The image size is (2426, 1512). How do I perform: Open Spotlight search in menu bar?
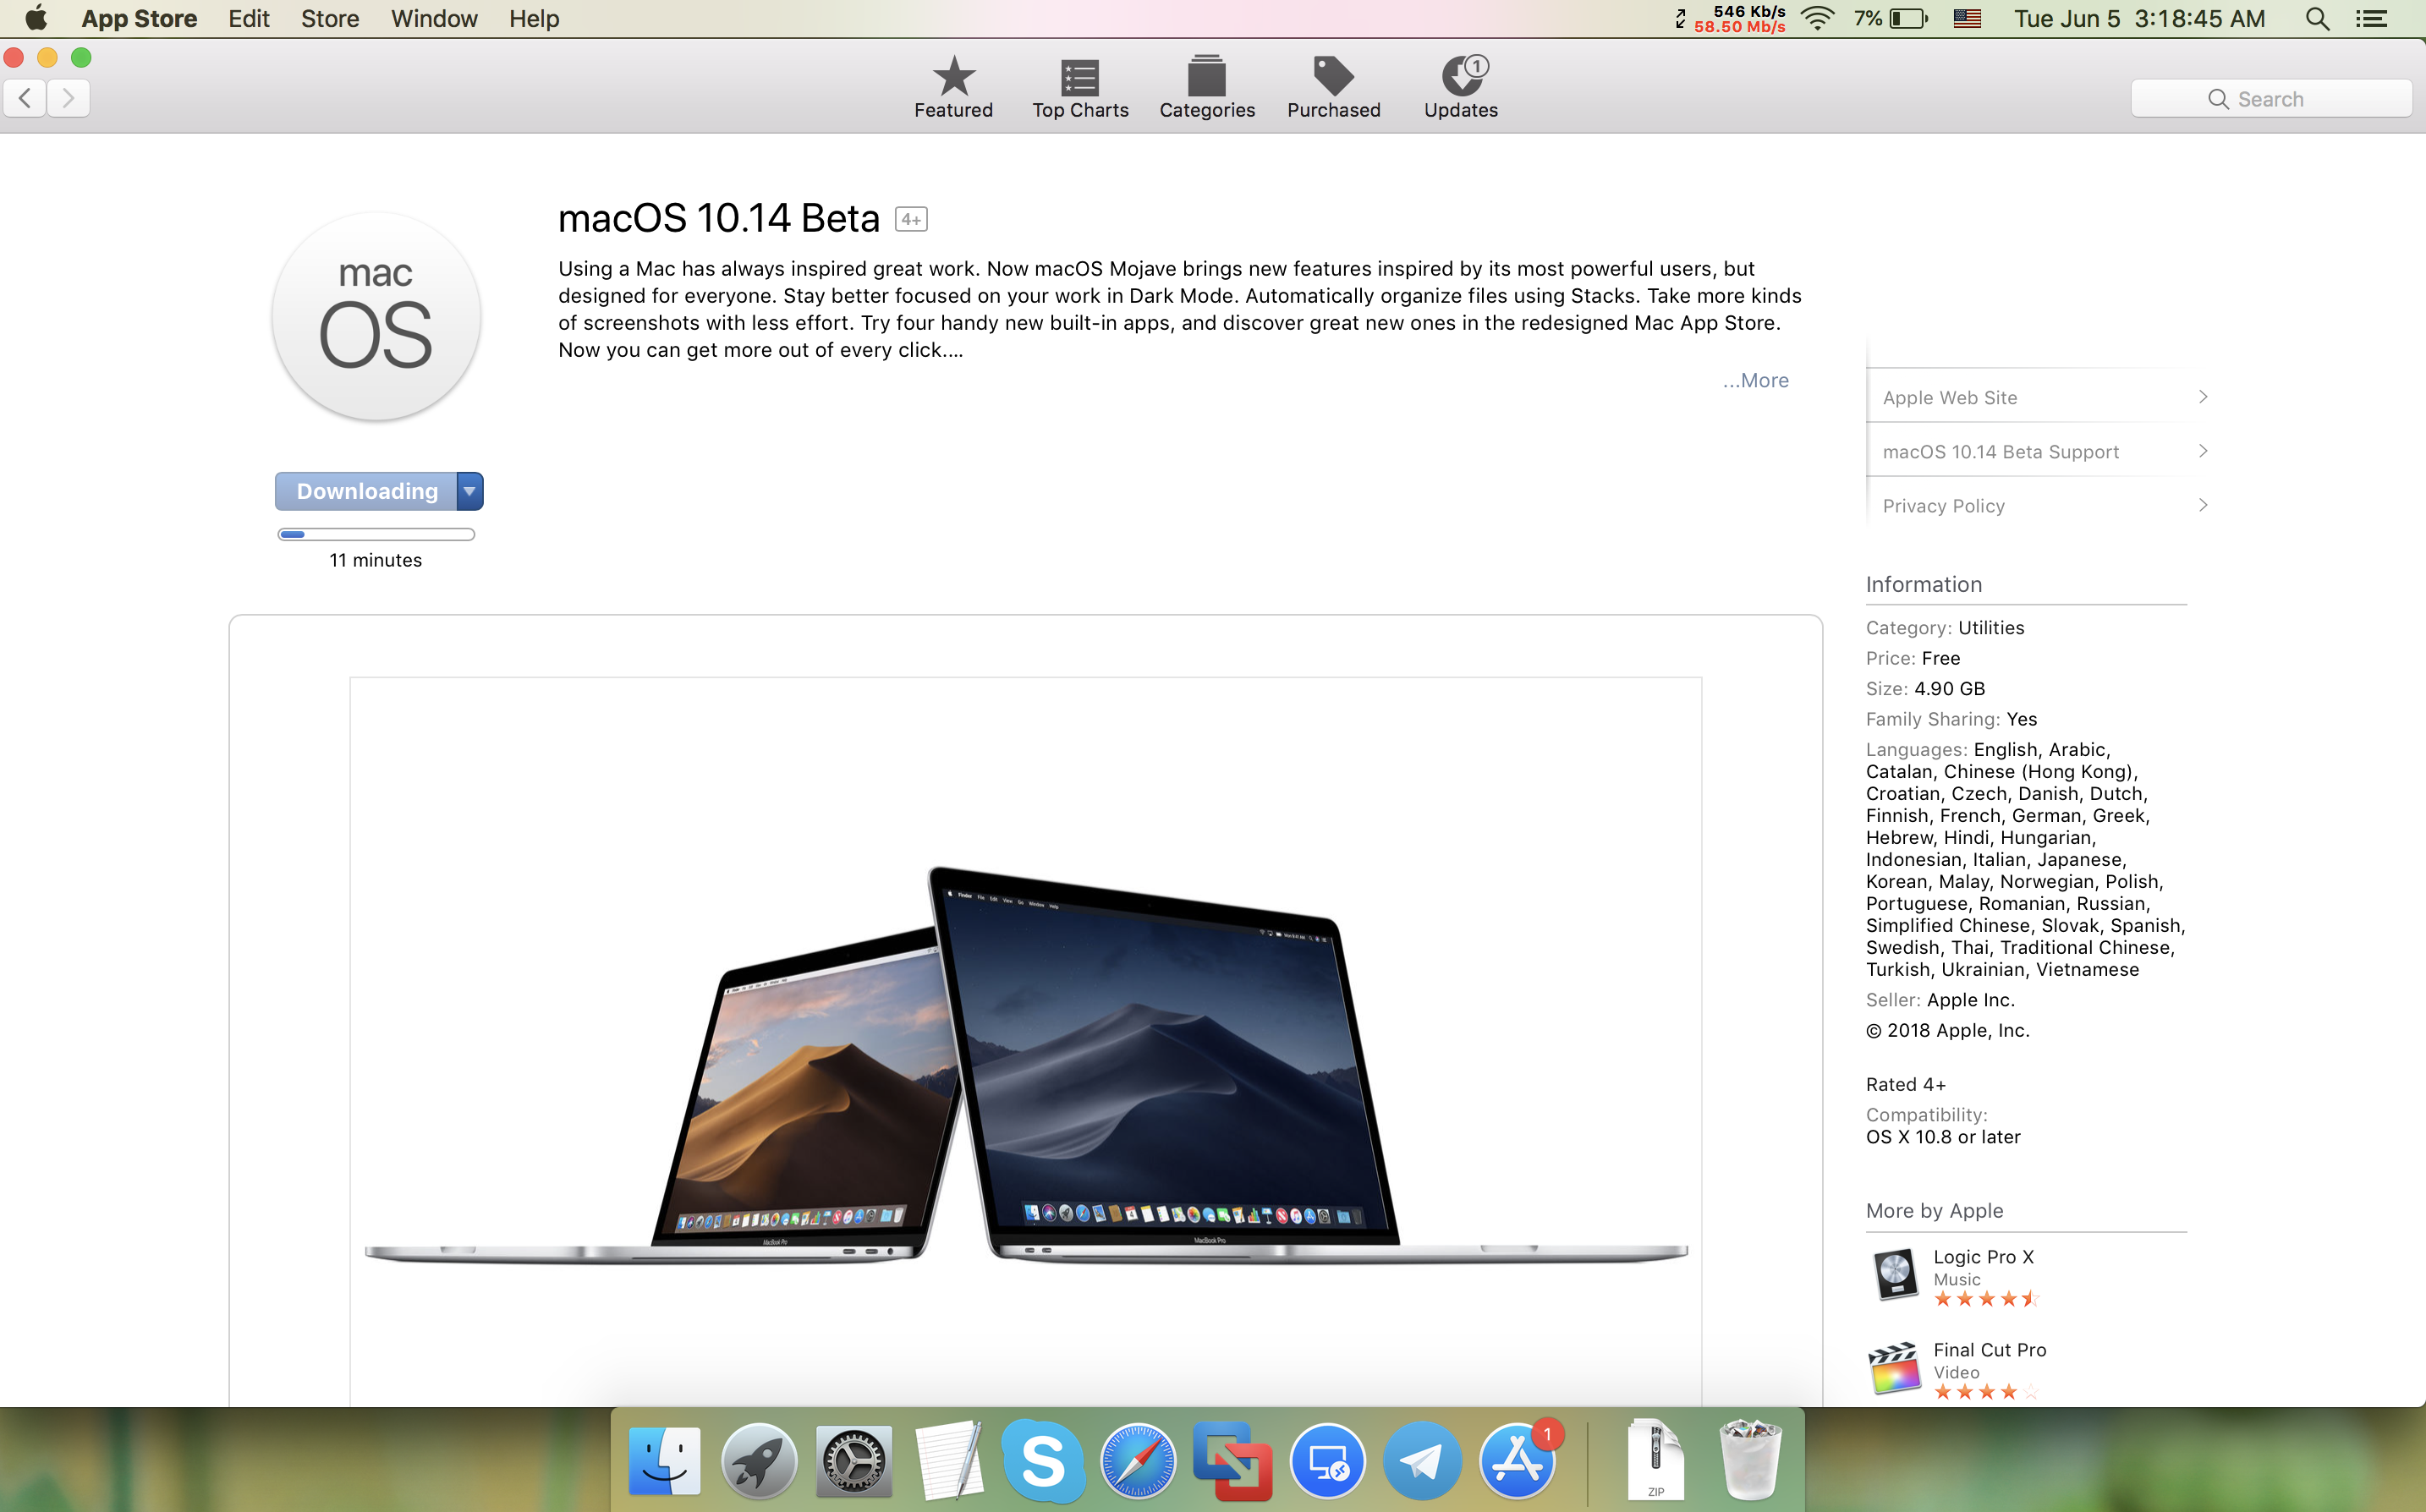tap(2317, 19)
